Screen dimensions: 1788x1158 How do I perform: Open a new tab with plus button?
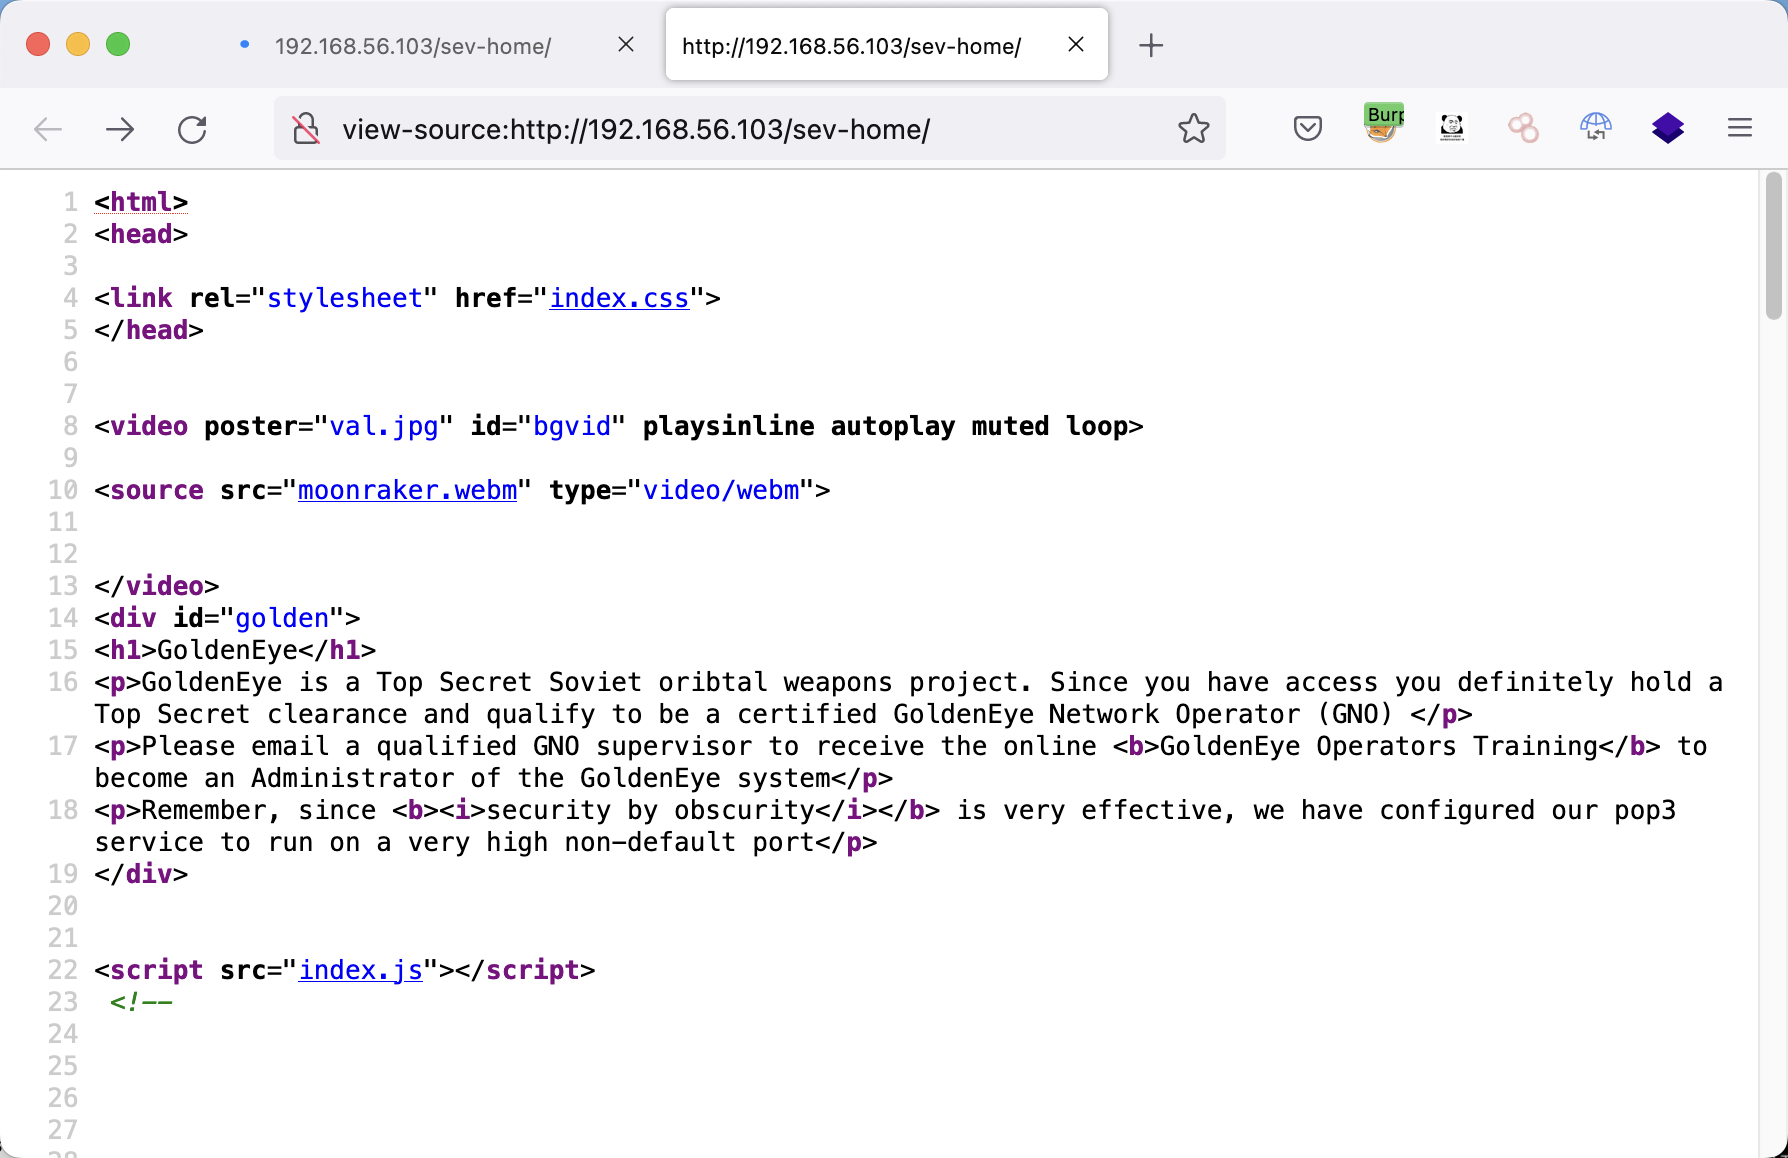click(1151, 46)
